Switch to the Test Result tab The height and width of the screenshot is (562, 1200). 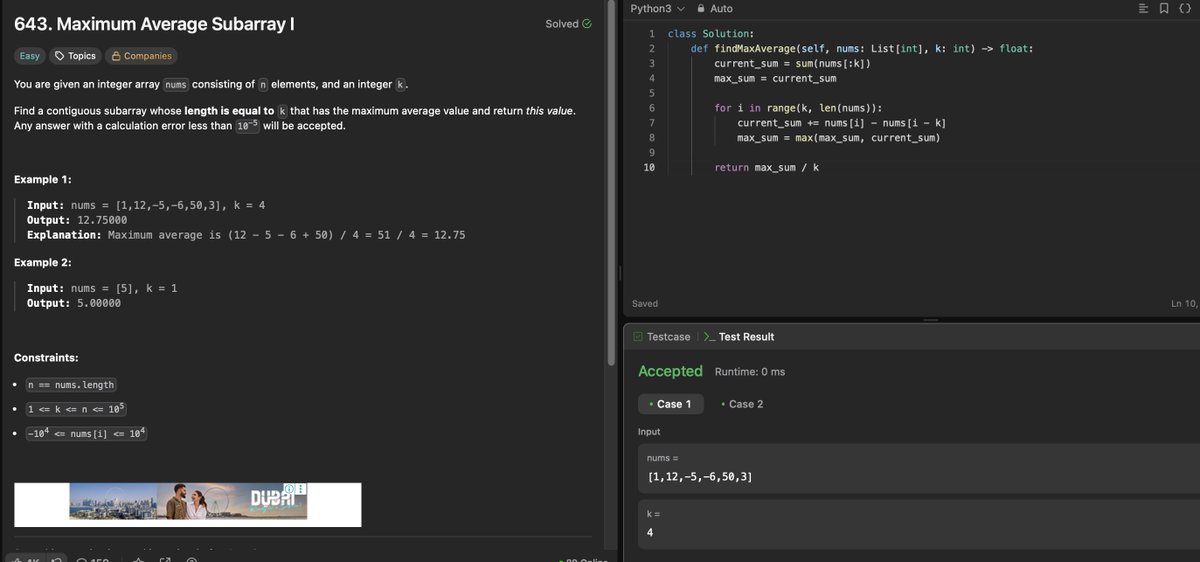coord(738,337)
